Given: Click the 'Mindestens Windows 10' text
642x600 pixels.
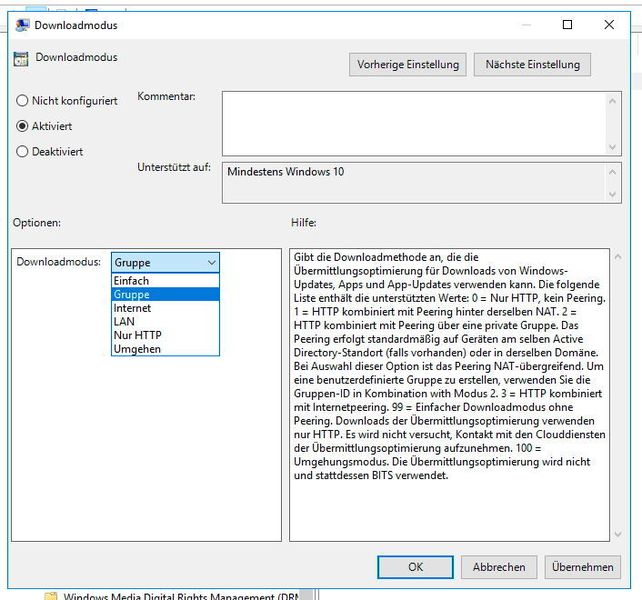Looking at the screenshot, I should point(285,172).
